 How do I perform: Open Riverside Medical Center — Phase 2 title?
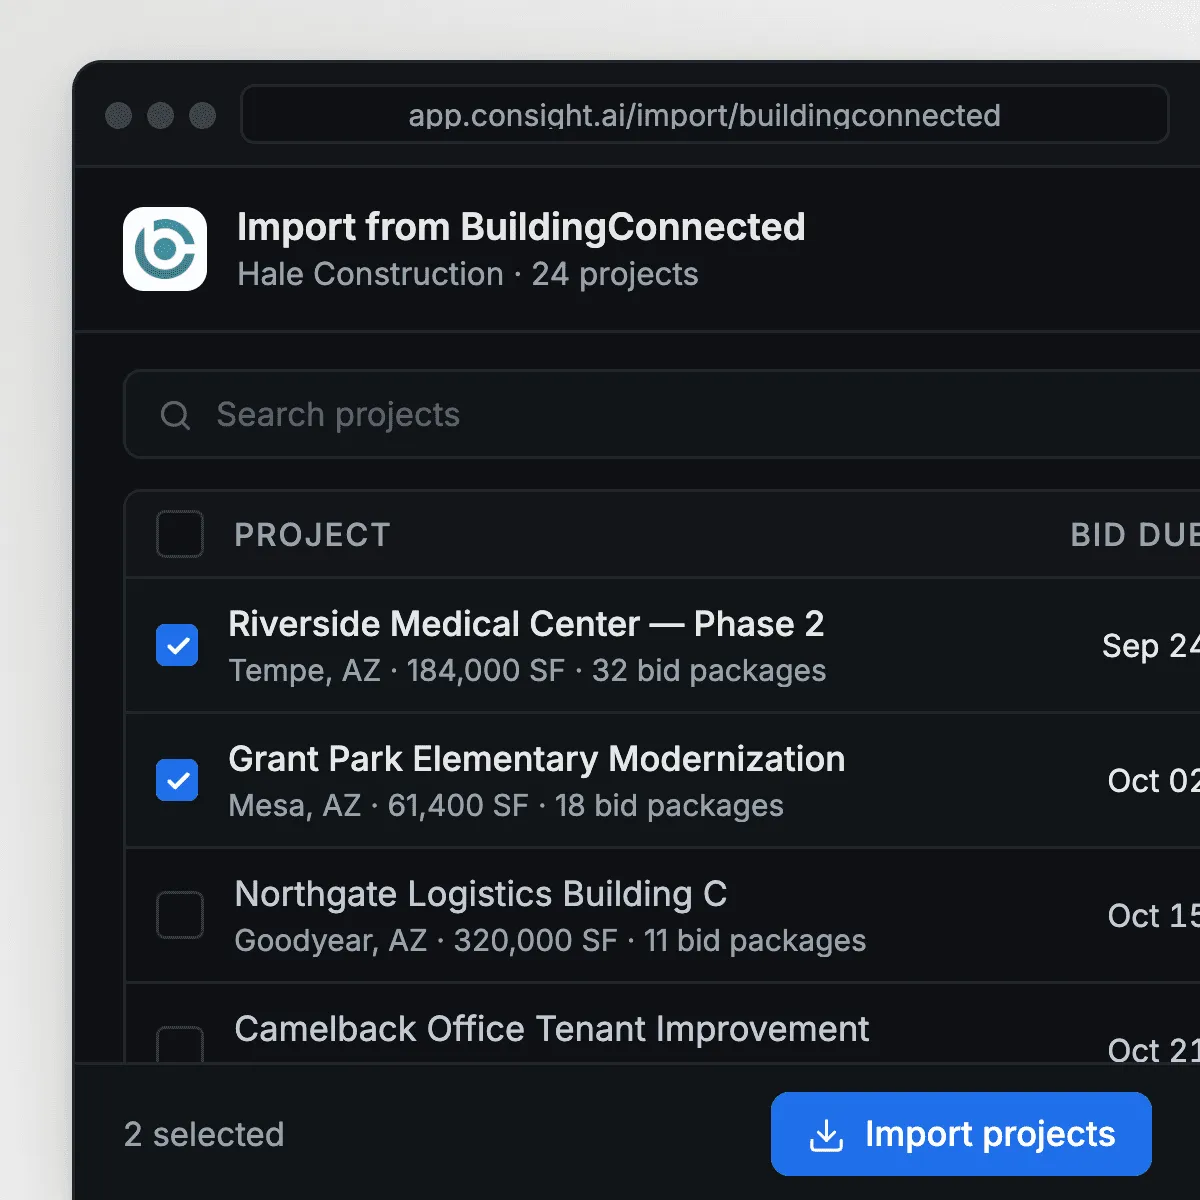click(x=526, y=624)
